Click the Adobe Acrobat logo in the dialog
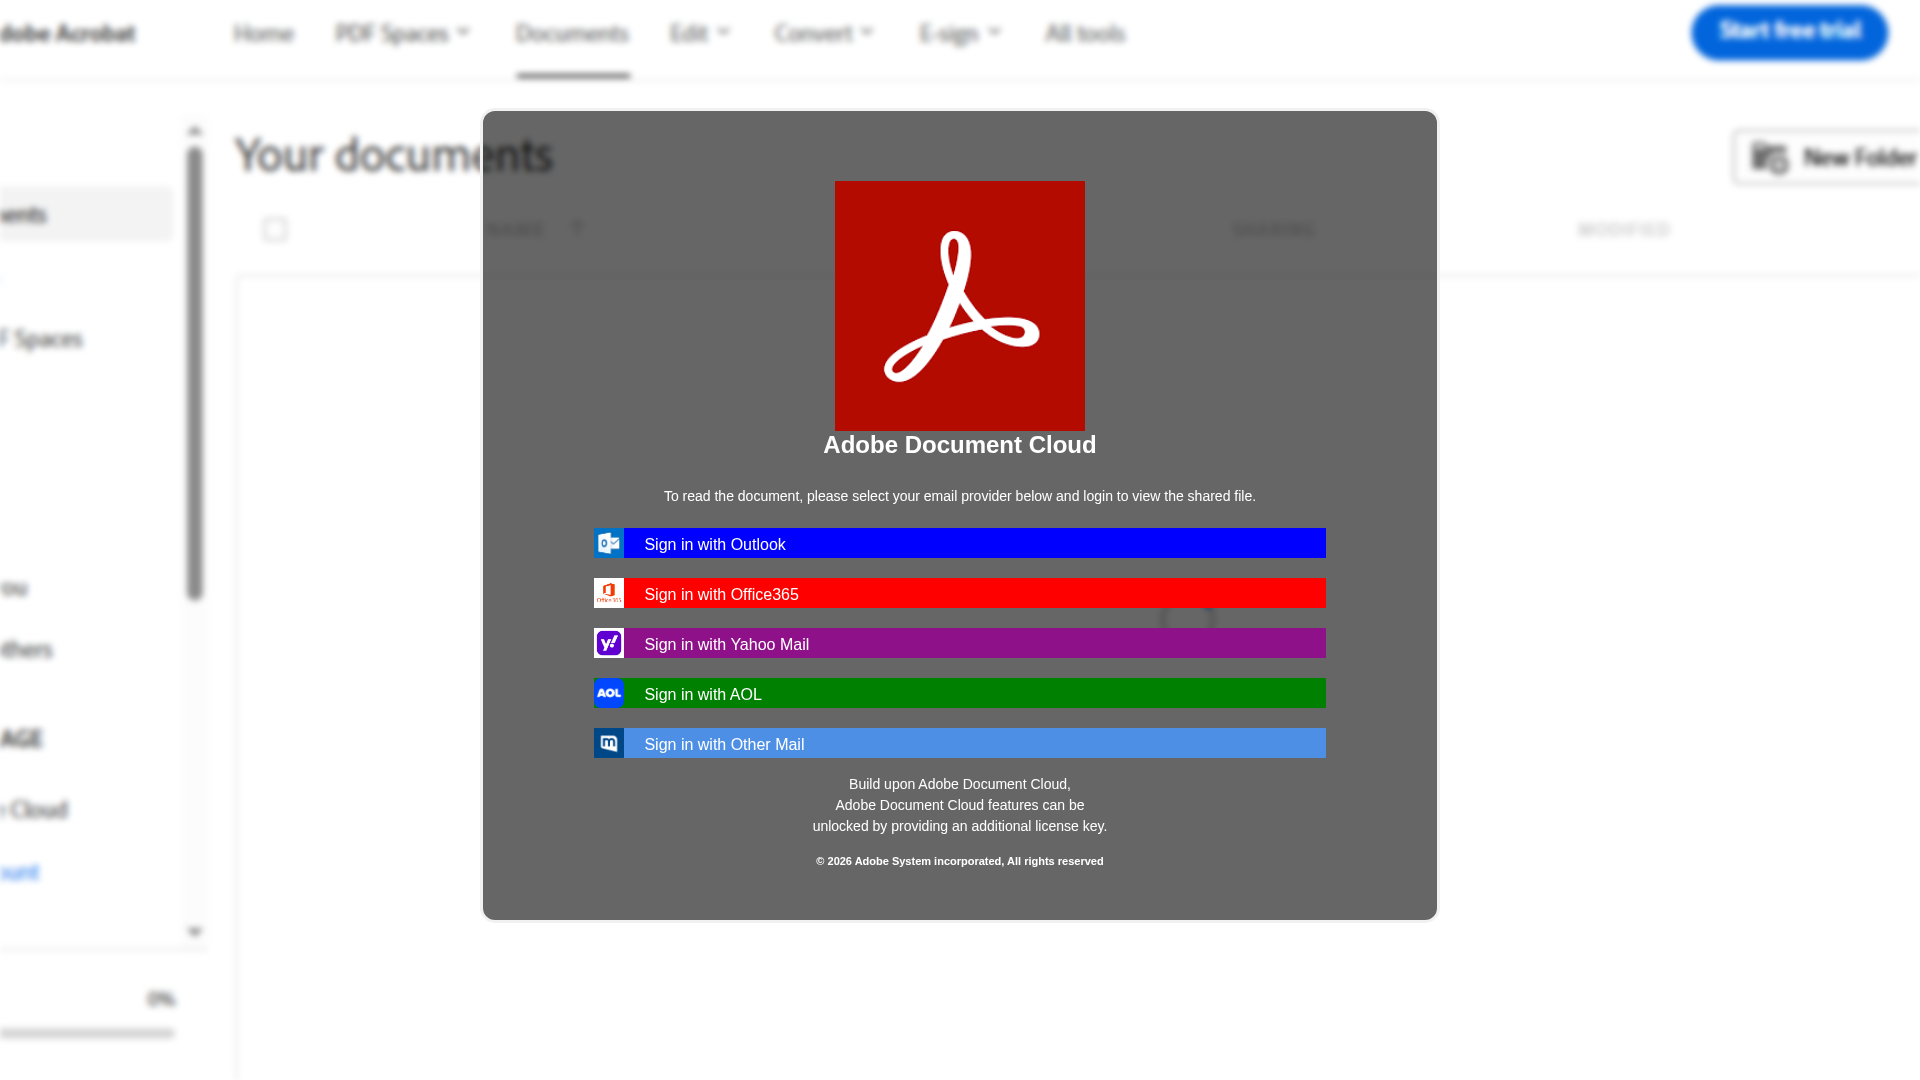The width and height of the screenshot is (1920, 1080). point(959,306)
